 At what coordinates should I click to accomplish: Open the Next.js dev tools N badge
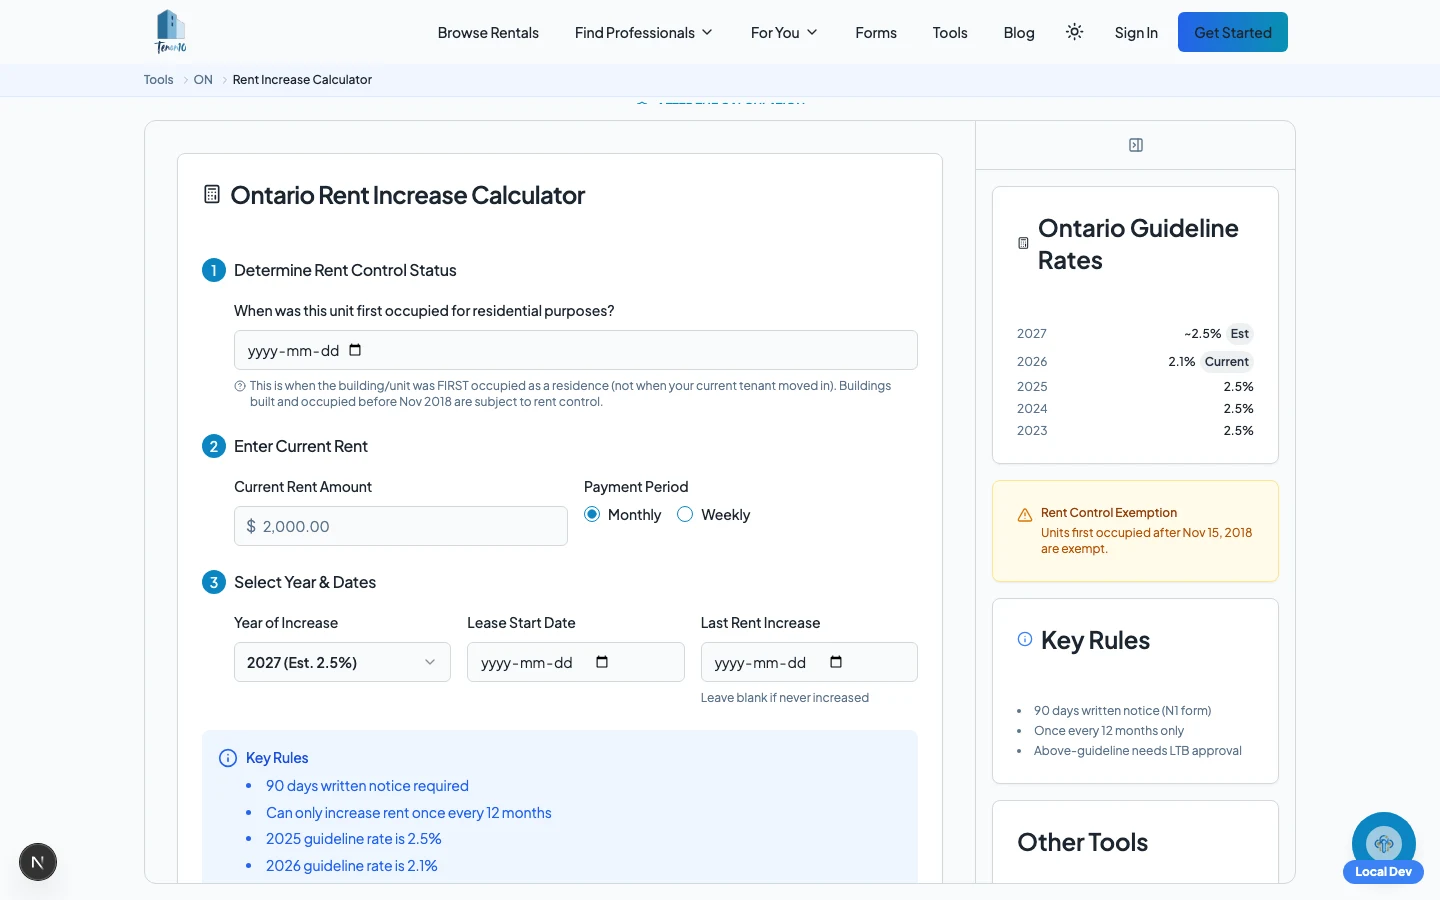click(x=38, y=862)
